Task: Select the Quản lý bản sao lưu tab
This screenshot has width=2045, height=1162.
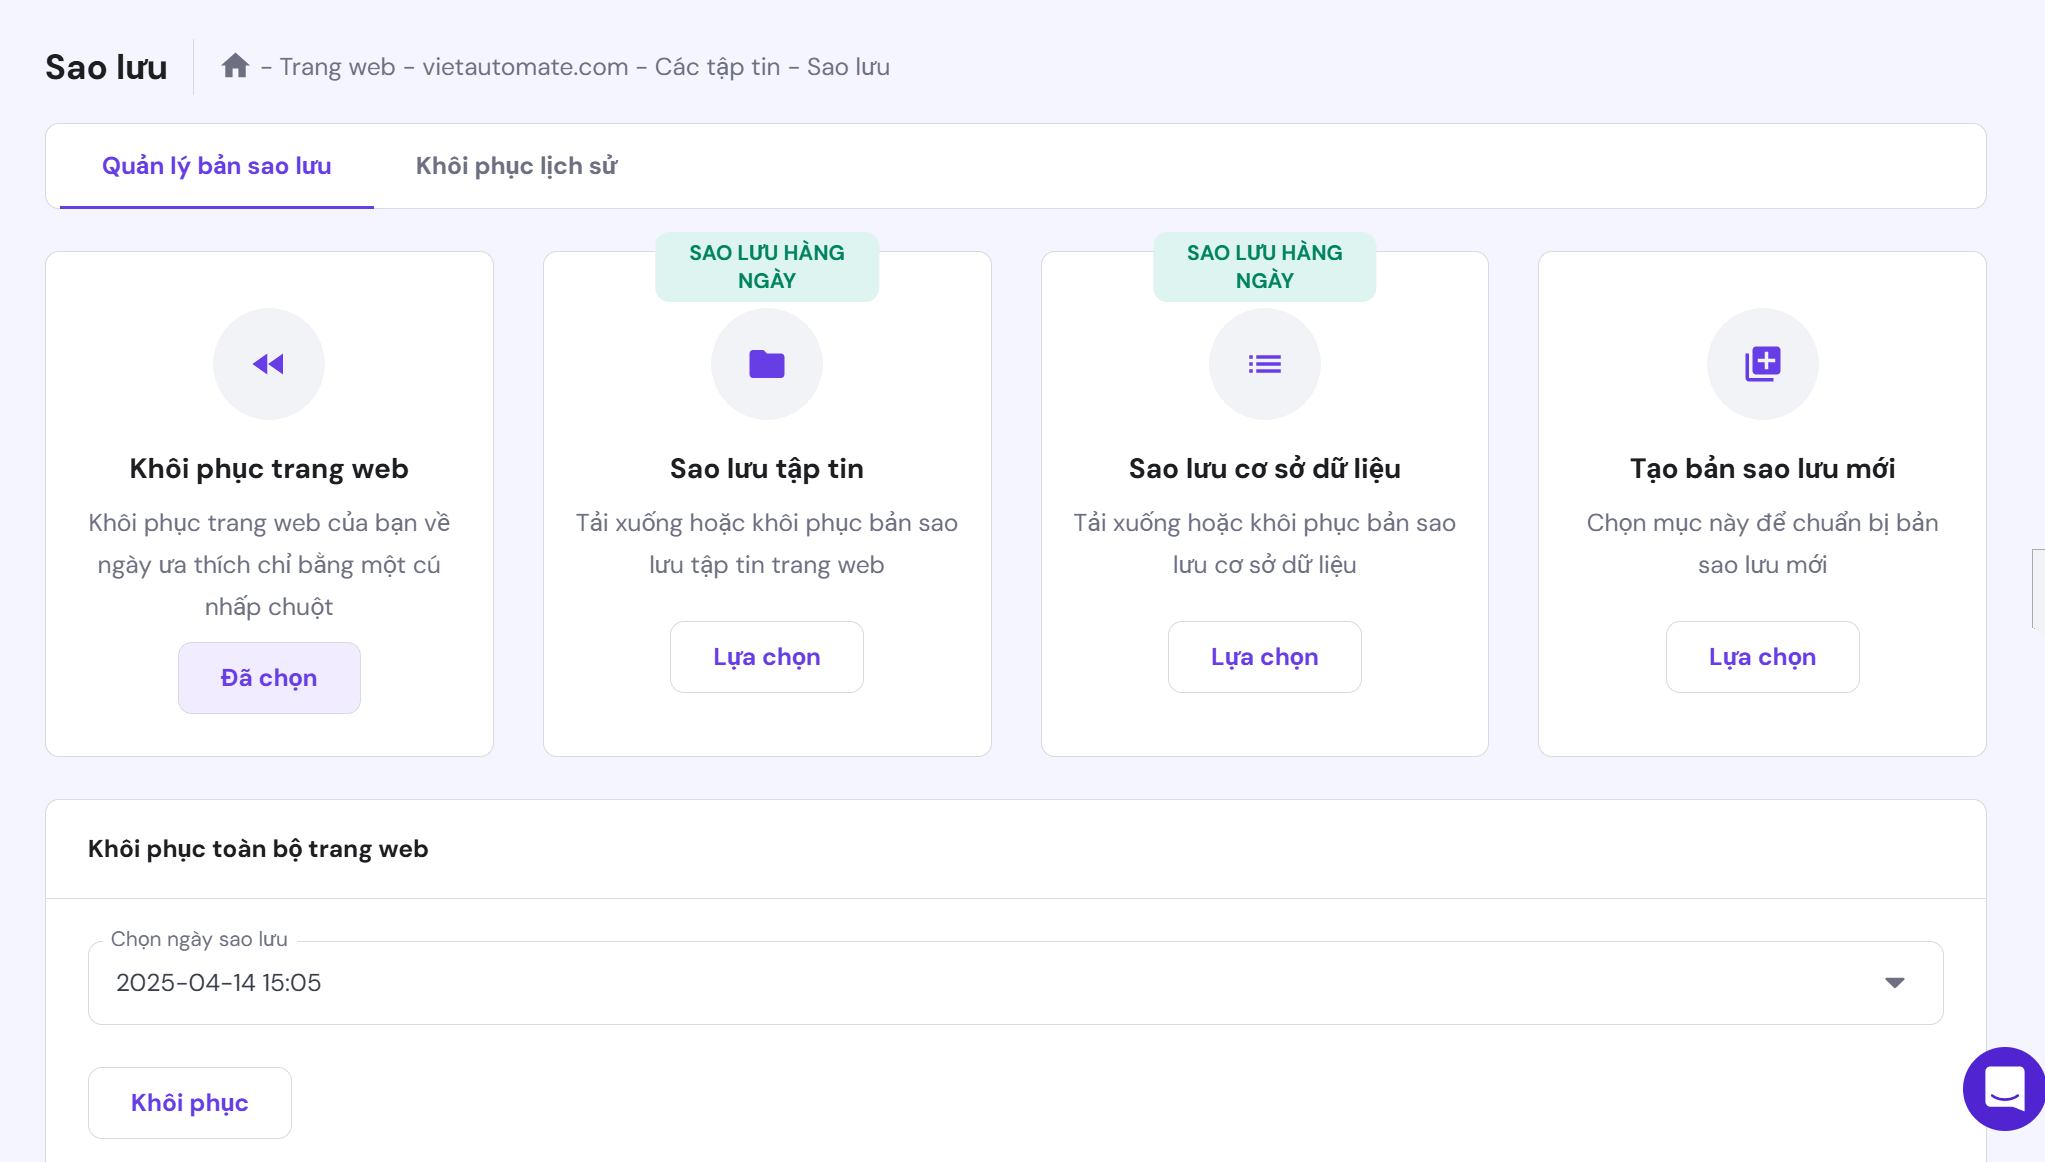Action: [217, 166]
